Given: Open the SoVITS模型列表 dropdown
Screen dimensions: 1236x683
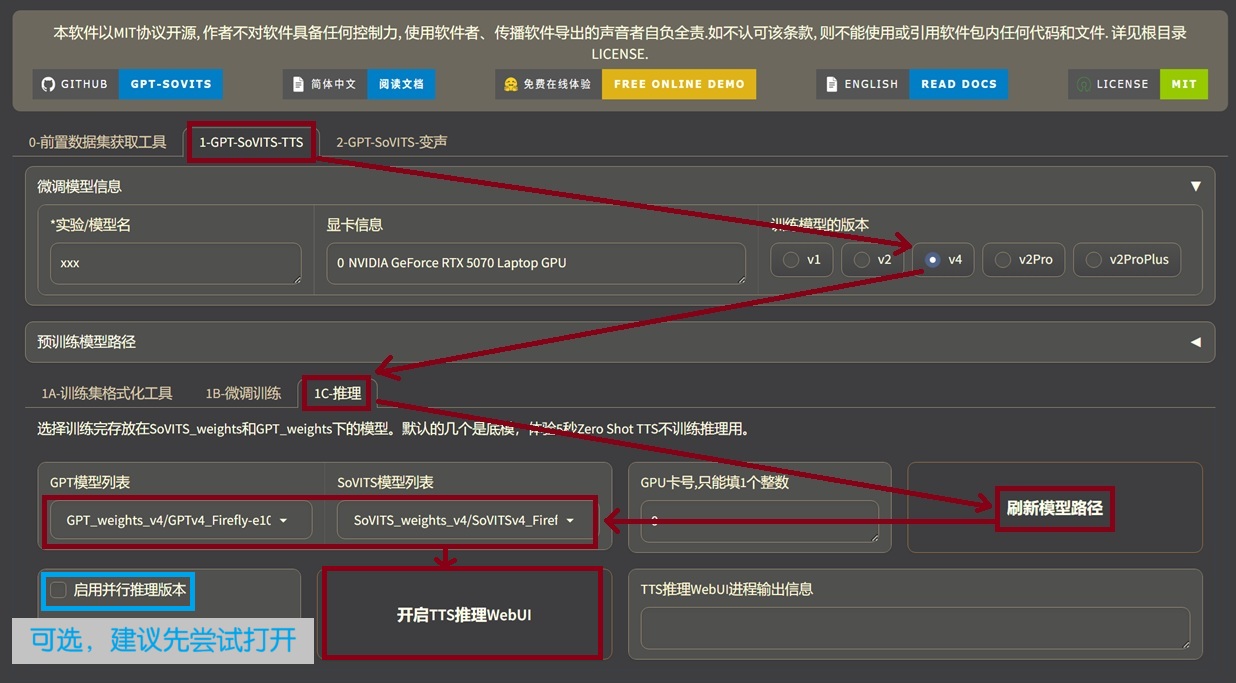Looking at the screenshot, I should 465,521.
